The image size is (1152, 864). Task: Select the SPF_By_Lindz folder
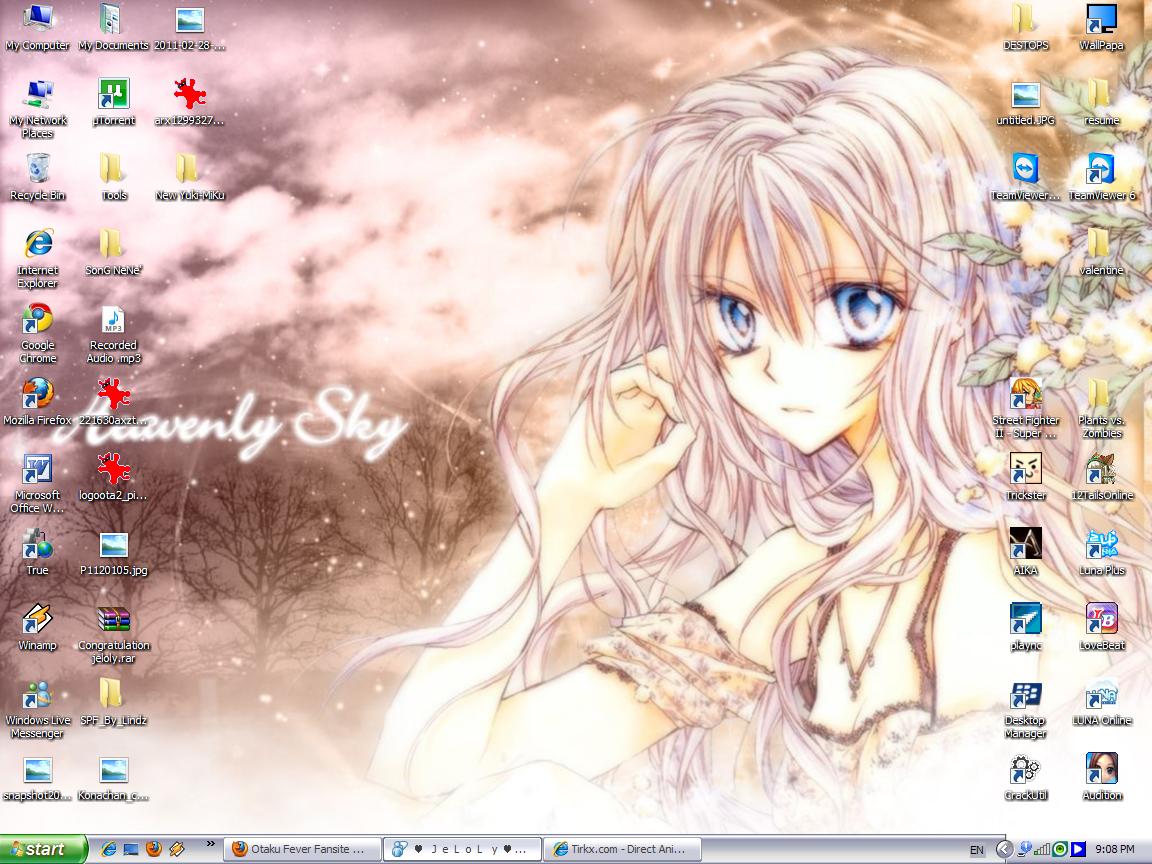113,702
